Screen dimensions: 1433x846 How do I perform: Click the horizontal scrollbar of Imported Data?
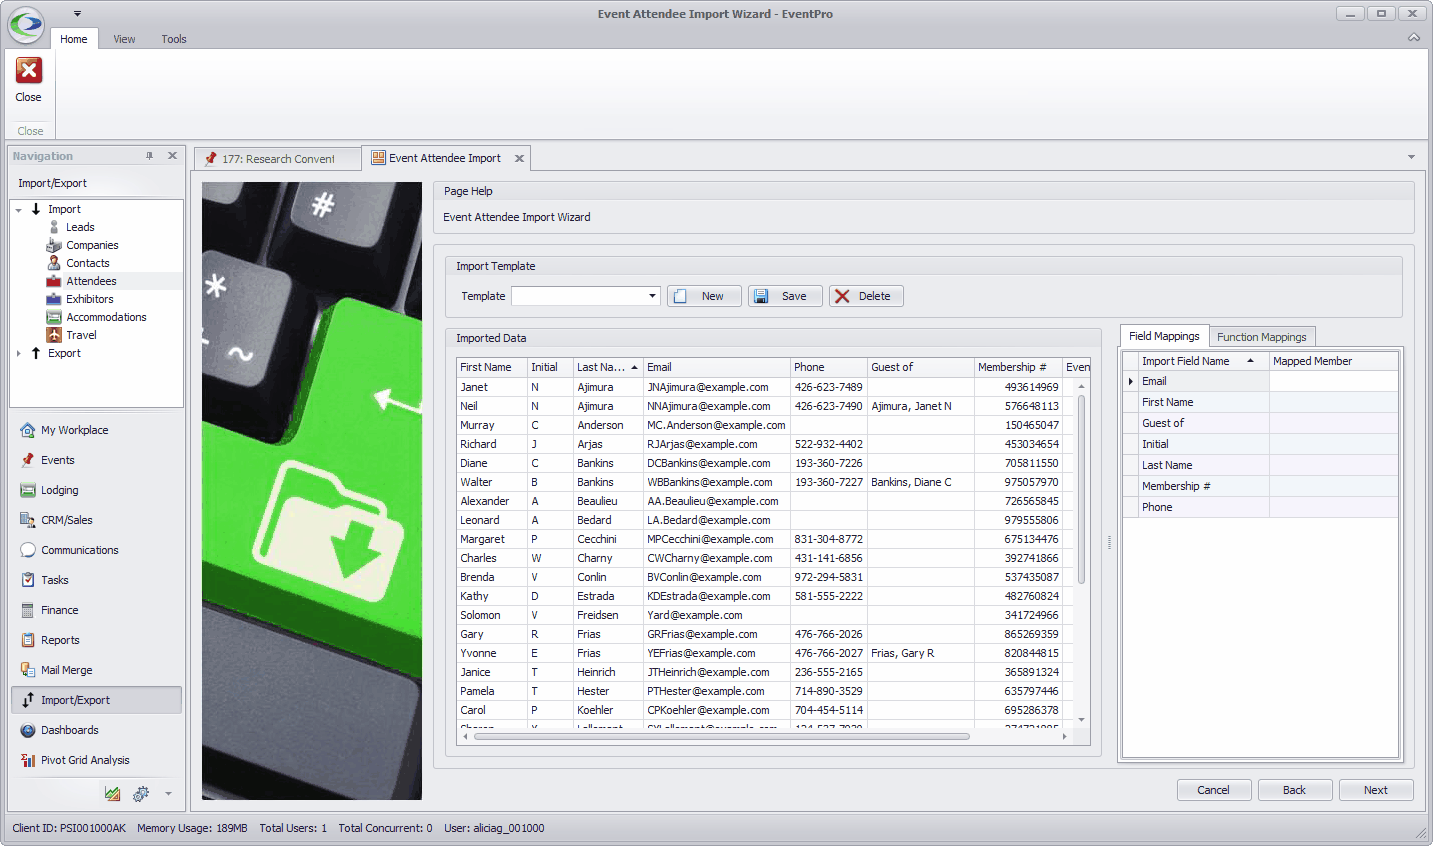tap(721, 736)
